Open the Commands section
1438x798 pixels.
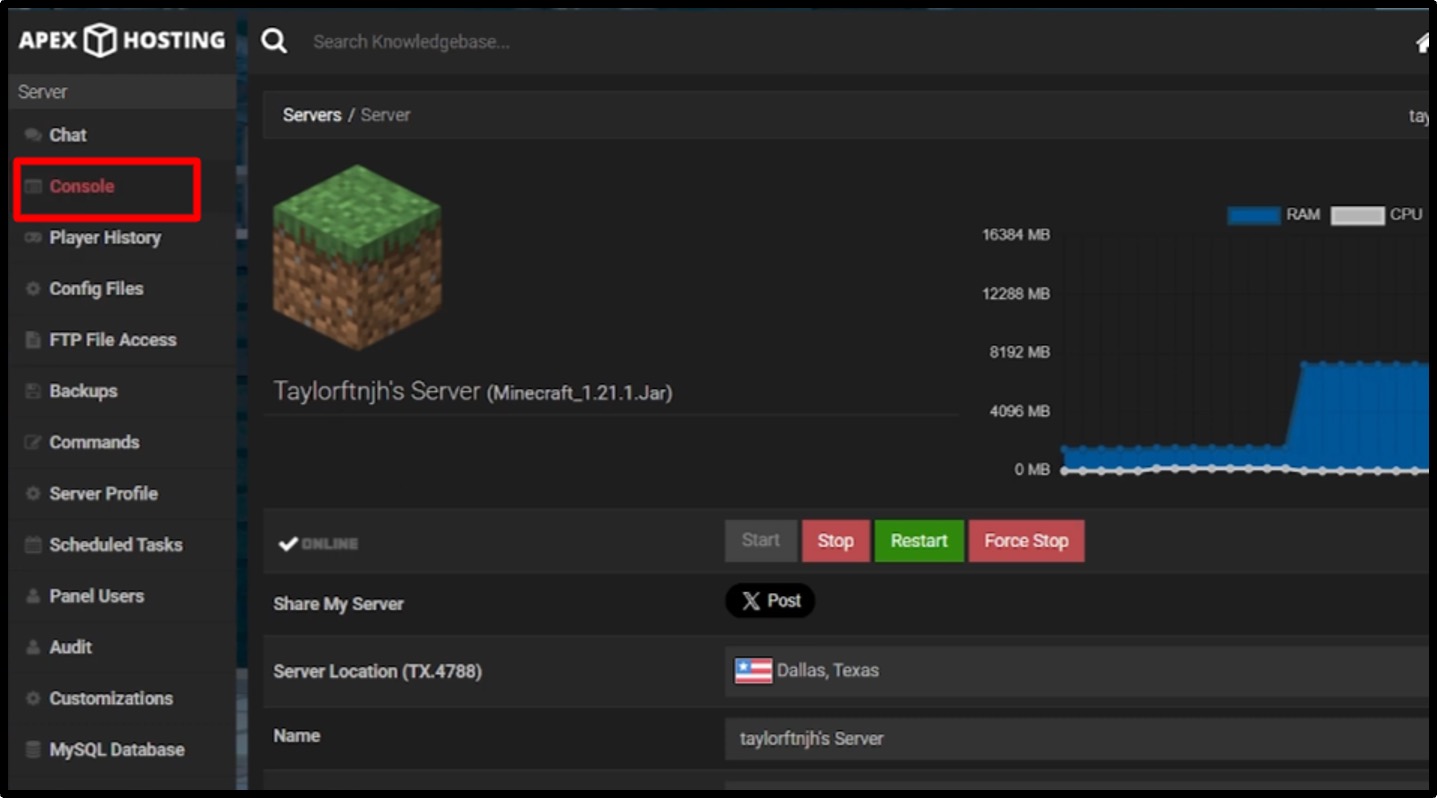pyautogui.click(x=94, y=442)
